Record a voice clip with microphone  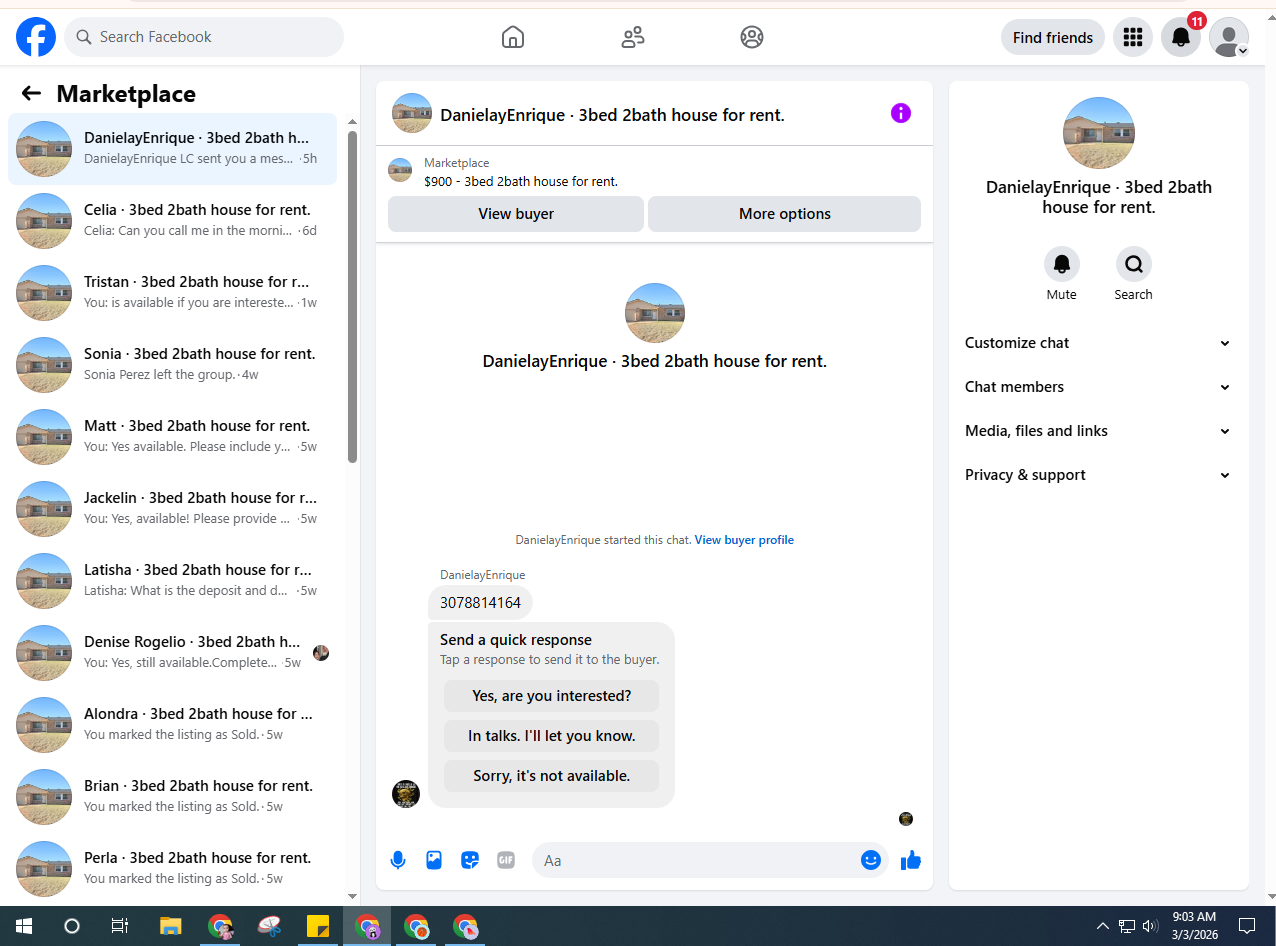point(398,860)
